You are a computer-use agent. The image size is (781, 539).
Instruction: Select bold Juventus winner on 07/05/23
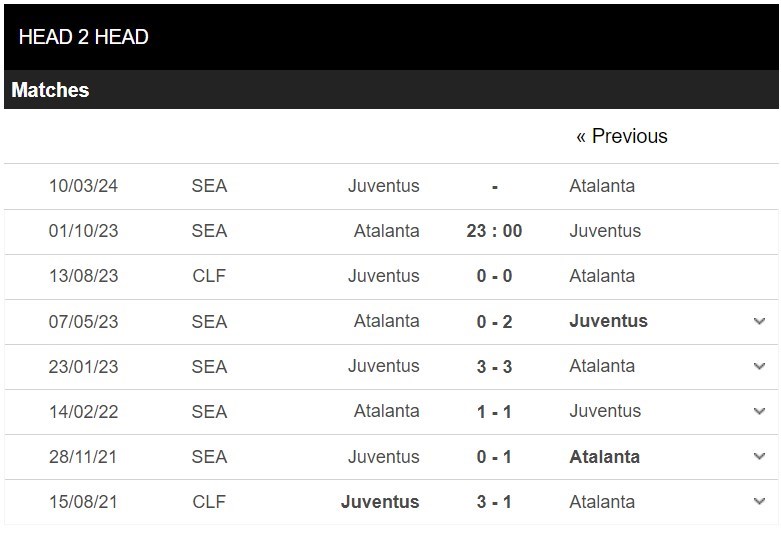(608, 321)
